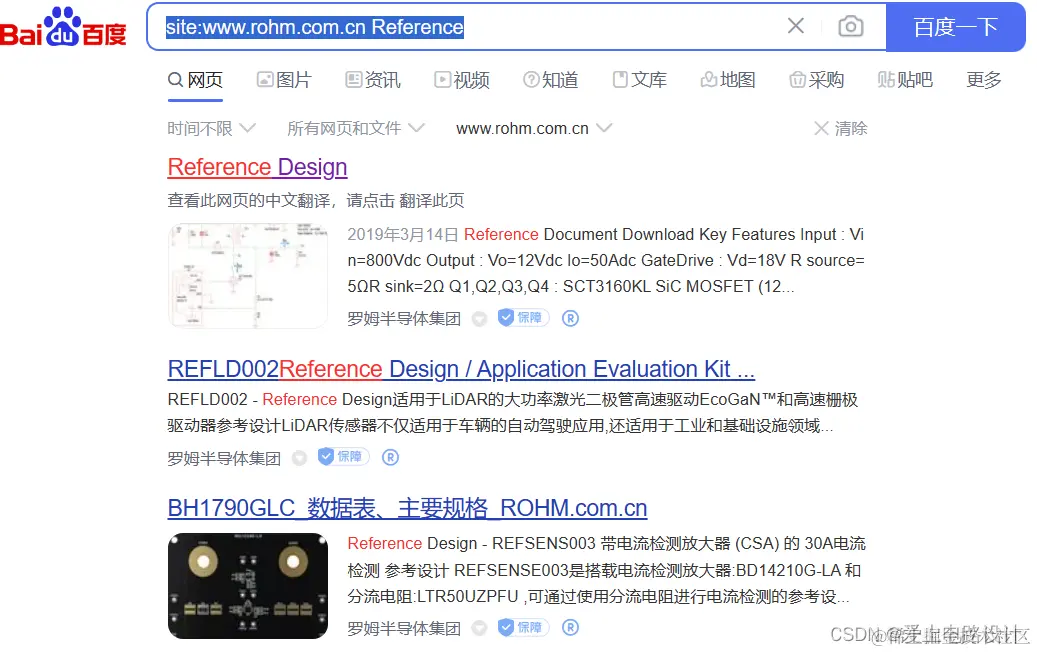This screenshot has height=653, width=1037.
Task: Click 罗姆半导体集团 under BH1790GLC result
Action: [404, 629]
